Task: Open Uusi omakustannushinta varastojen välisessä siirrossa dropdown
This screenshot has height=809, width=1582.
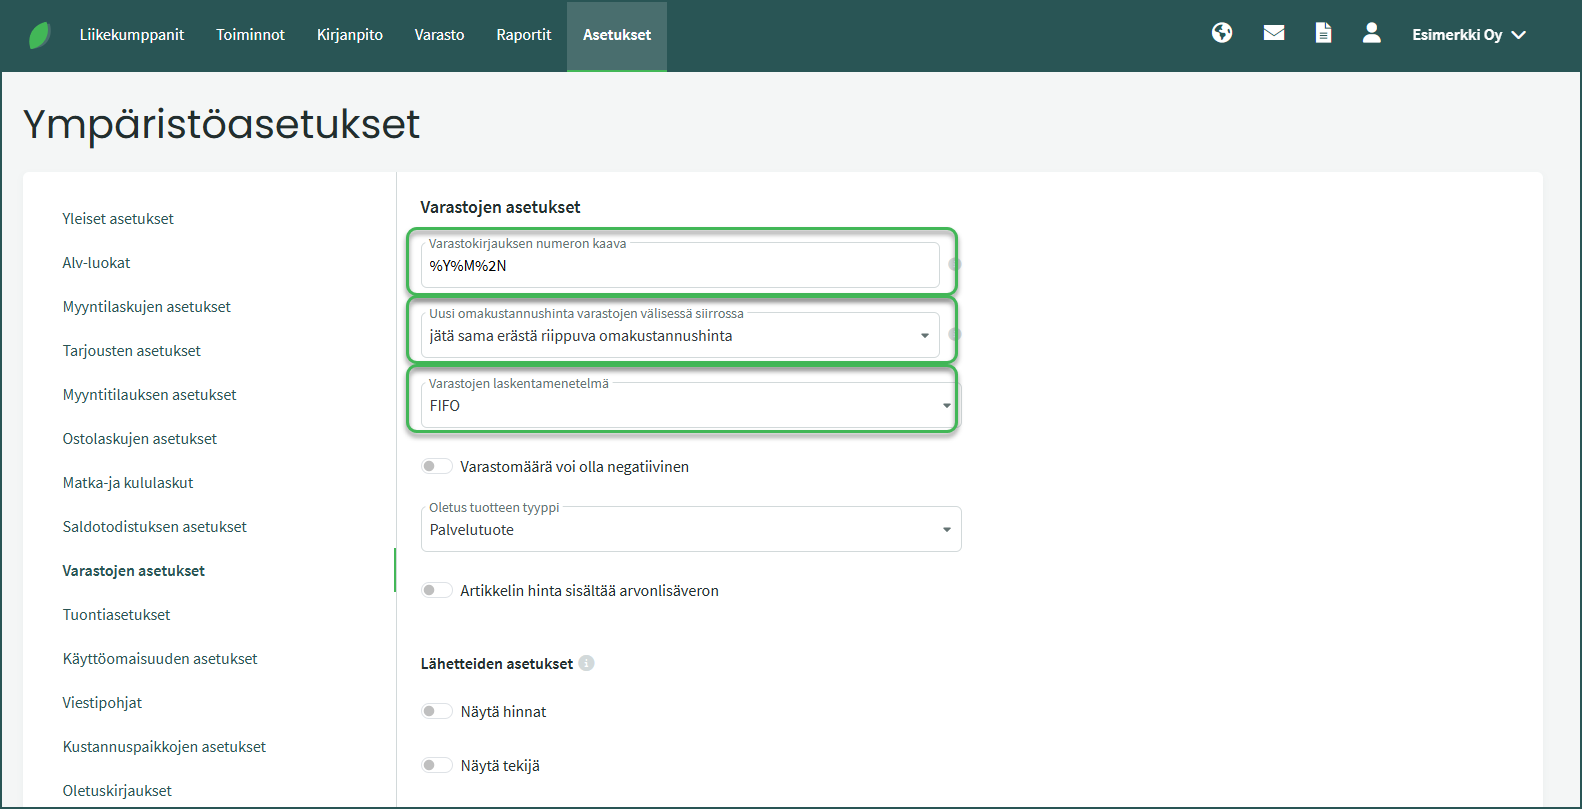Action: 680,336
